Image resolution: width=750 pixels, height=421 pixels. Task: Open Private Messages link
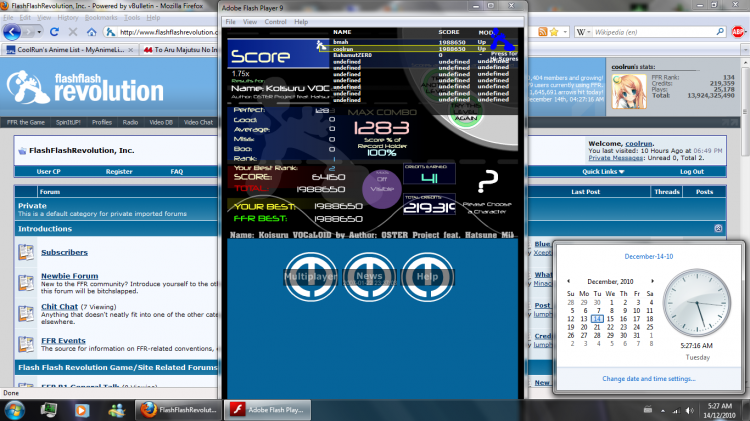tap(615, 158)
